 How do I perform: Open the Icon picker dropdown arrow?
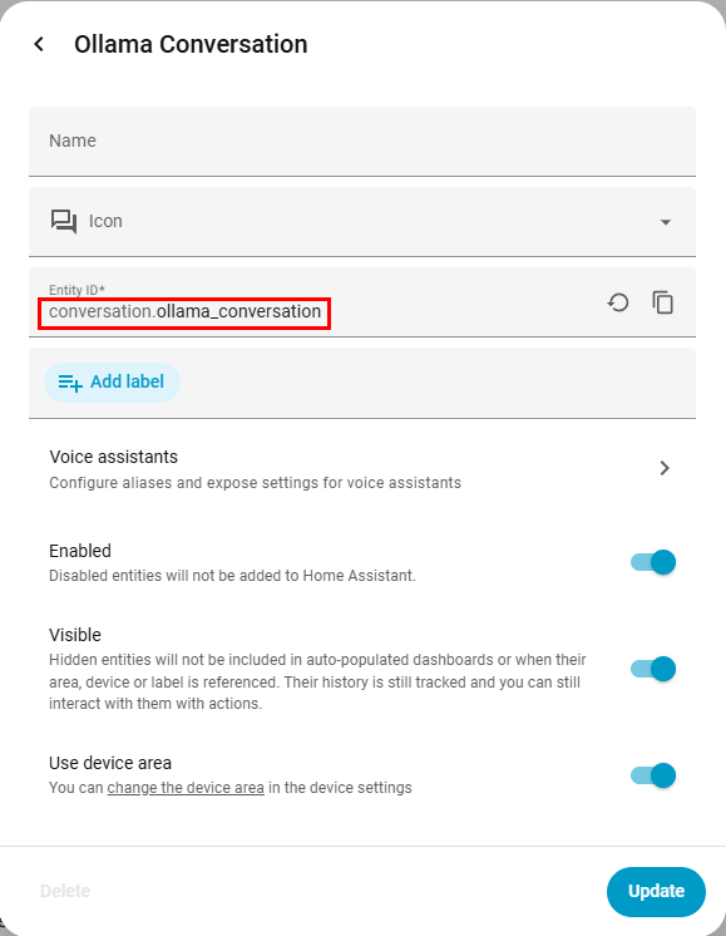666,222
